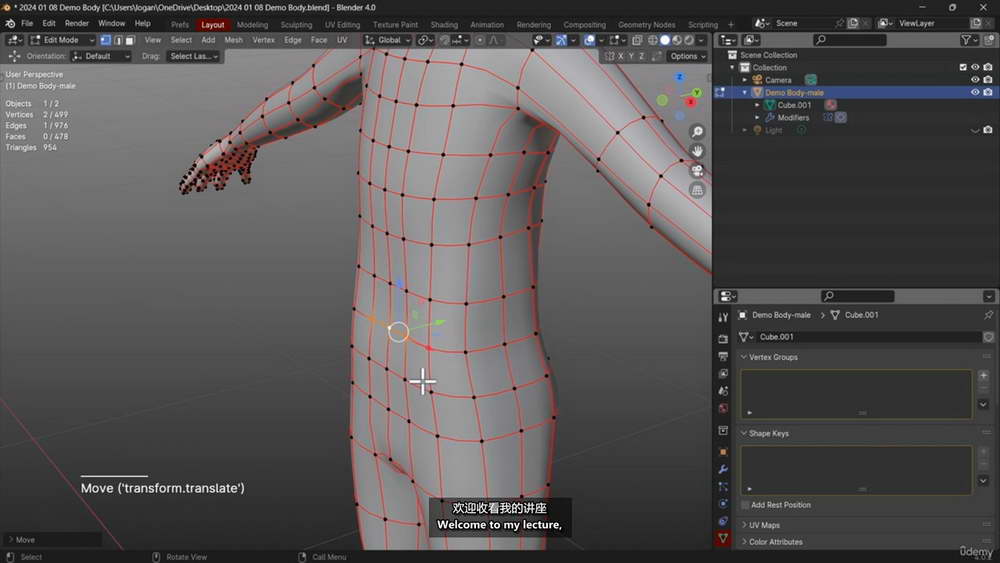Select solid viewport shading
Image resolution: width=1000 pixels, height=563 pixels.
click(x=665, y=40)
